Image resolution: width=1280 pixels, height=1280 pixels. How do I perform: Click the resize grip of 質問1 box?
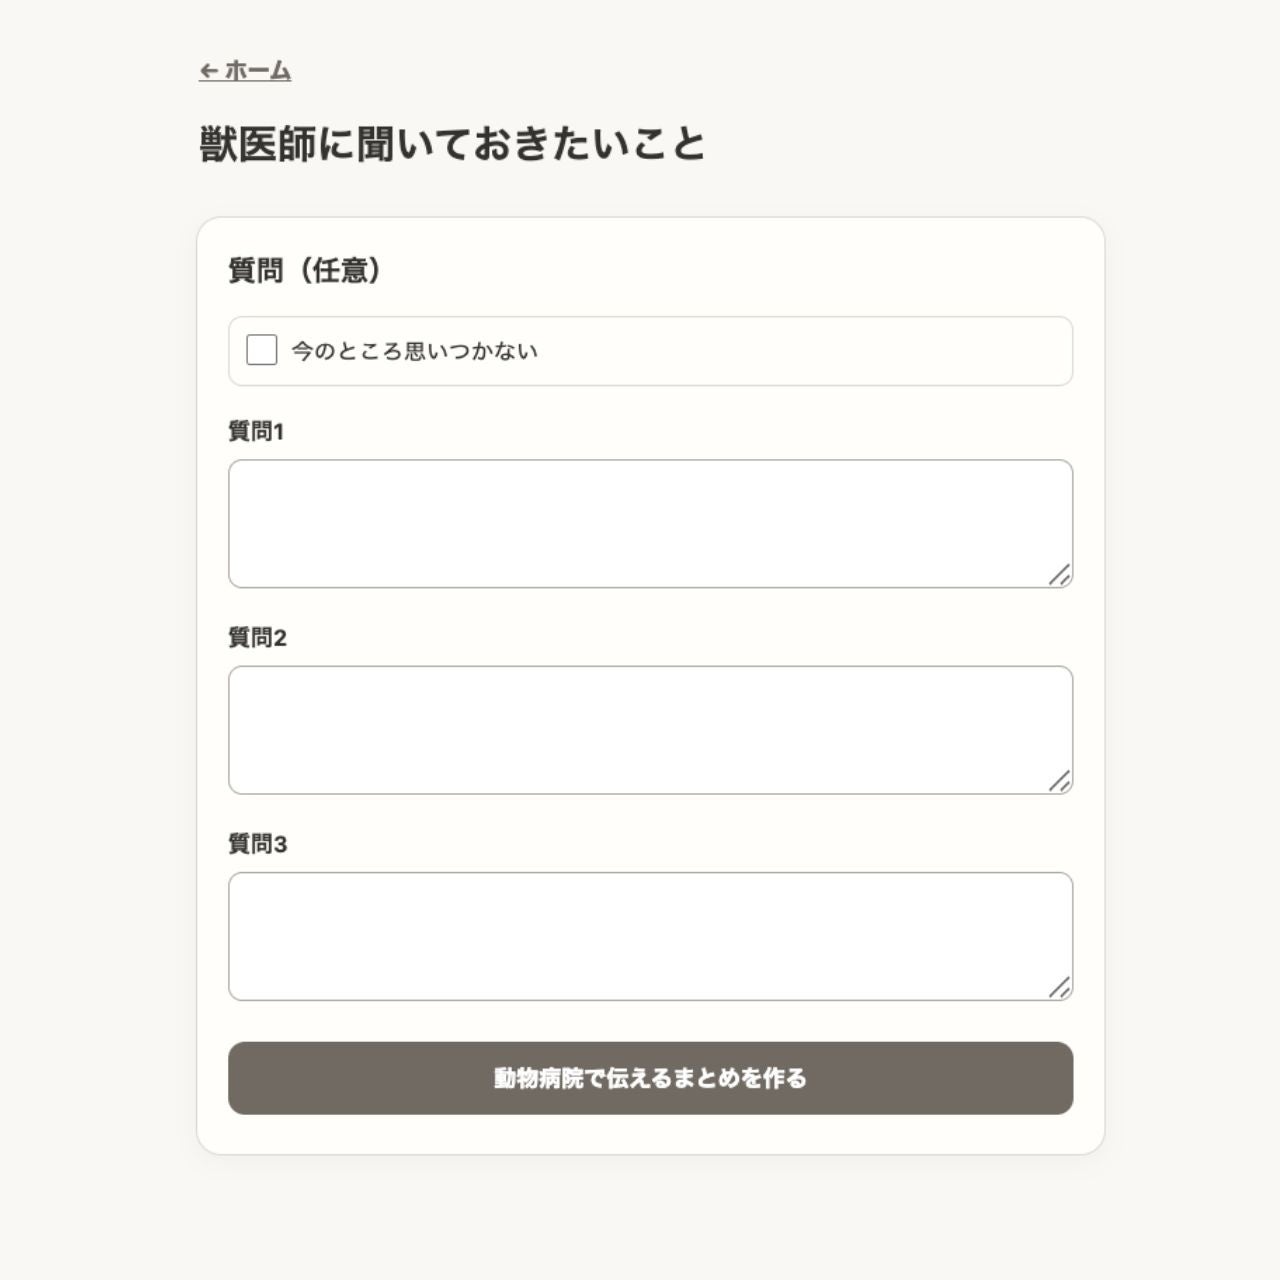point(1060,575)
